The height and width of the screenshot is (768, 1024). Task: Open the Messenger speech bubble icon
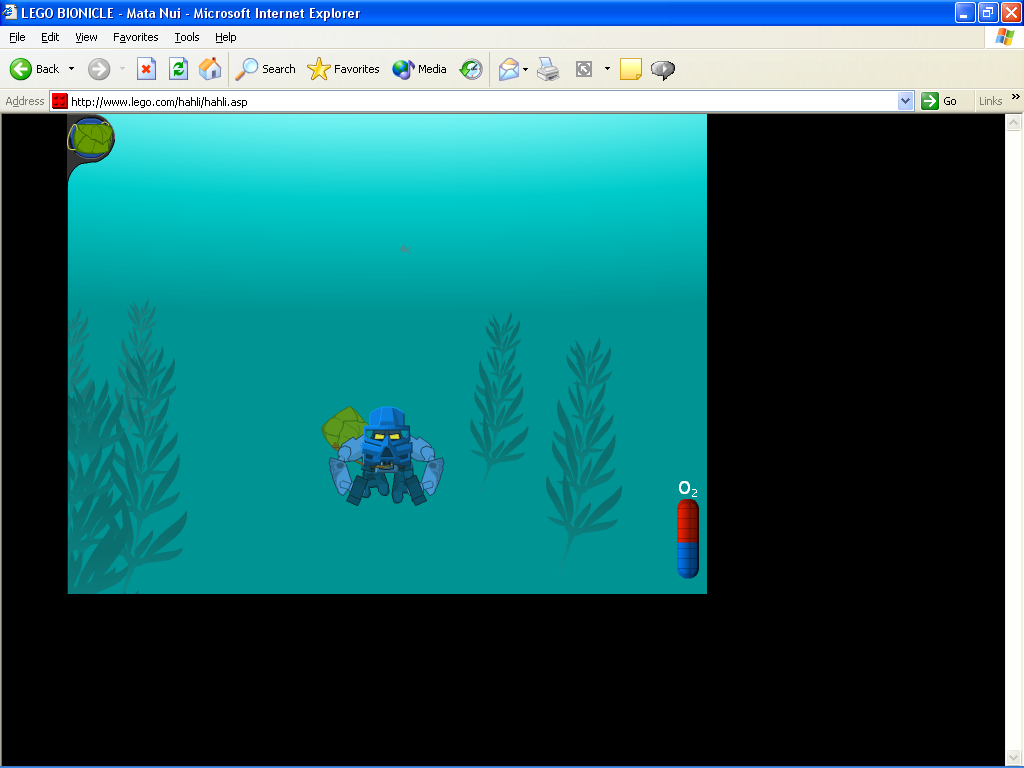tap(663, 69)
